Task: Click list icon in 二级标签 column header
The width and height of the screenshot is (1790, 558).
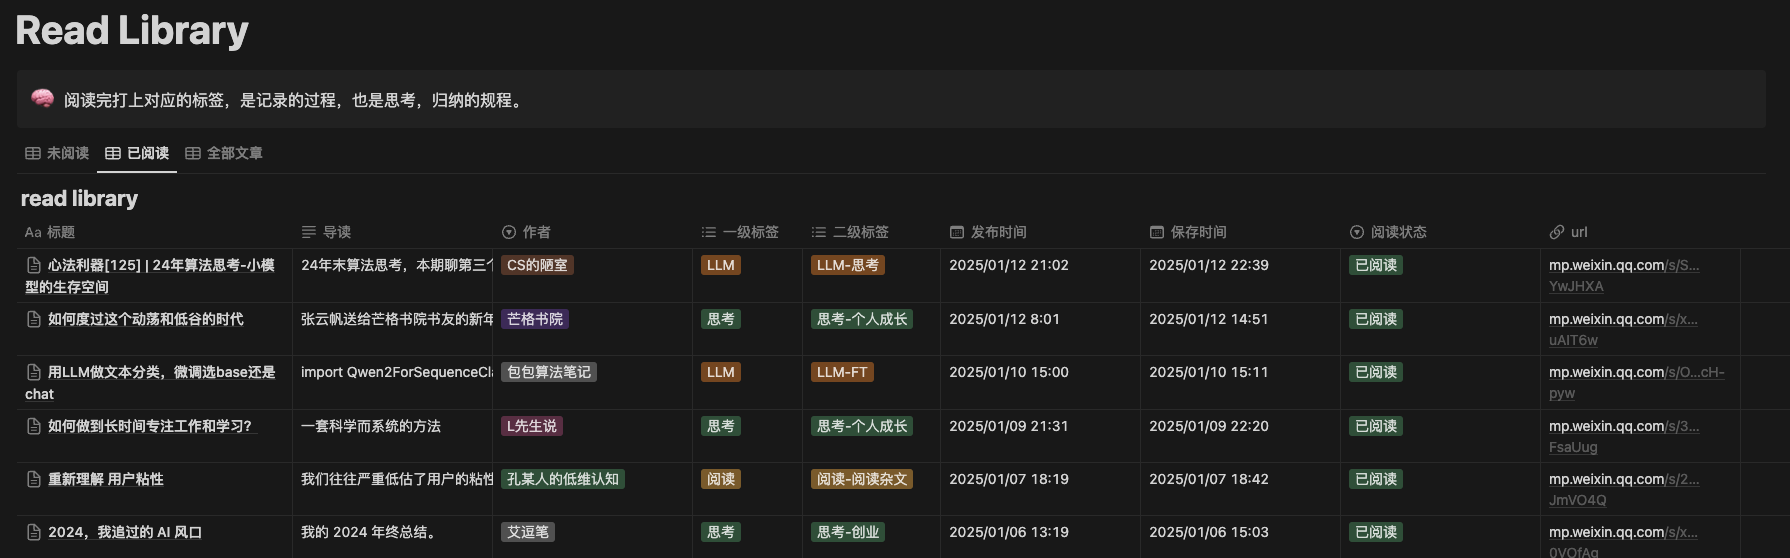Action: pos(819,232)
